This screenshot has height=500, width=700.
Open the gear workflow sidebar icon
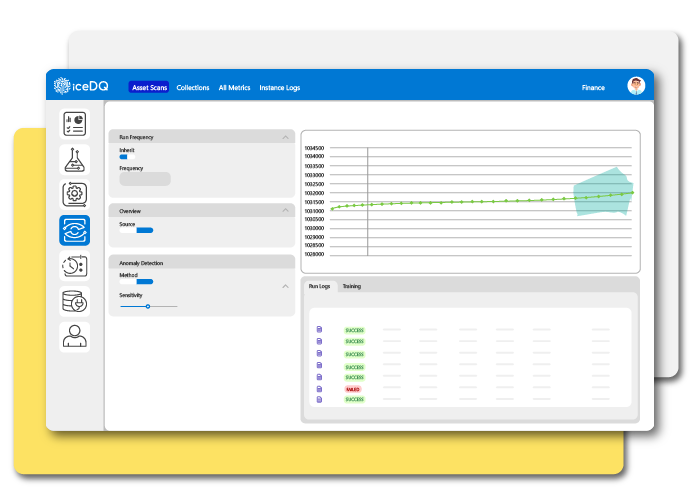point(75,195)
